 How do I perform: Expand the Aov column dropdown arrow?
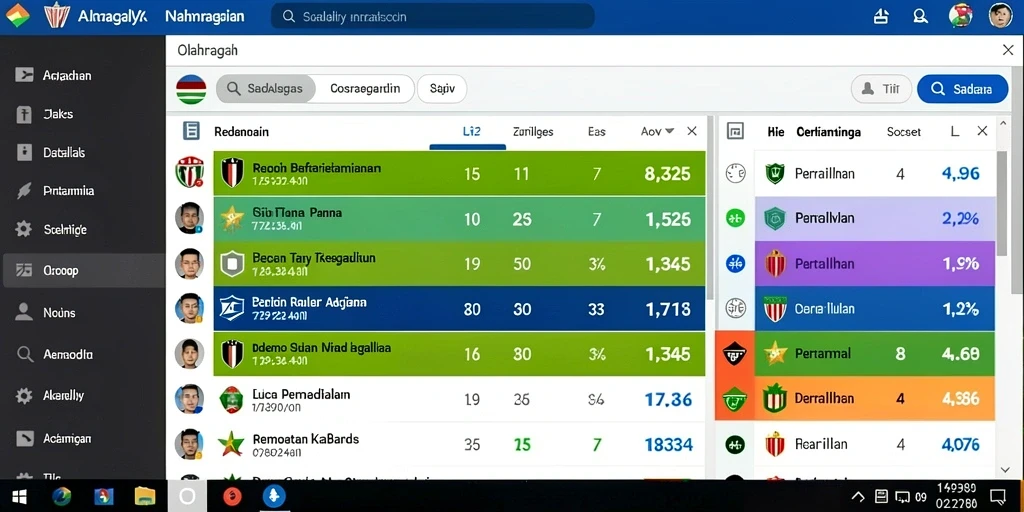[x=669, y=131]
